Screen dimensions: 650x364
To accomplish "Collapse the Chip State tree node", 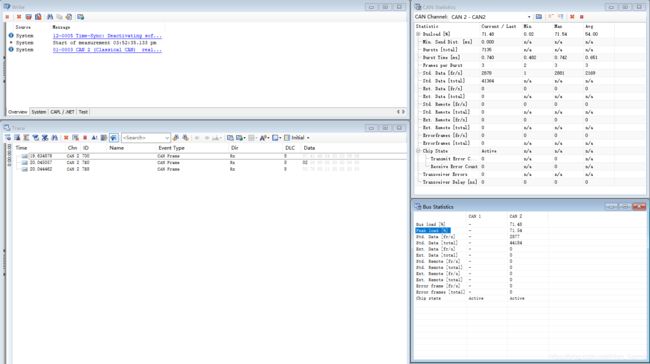I will click(418, 151).
